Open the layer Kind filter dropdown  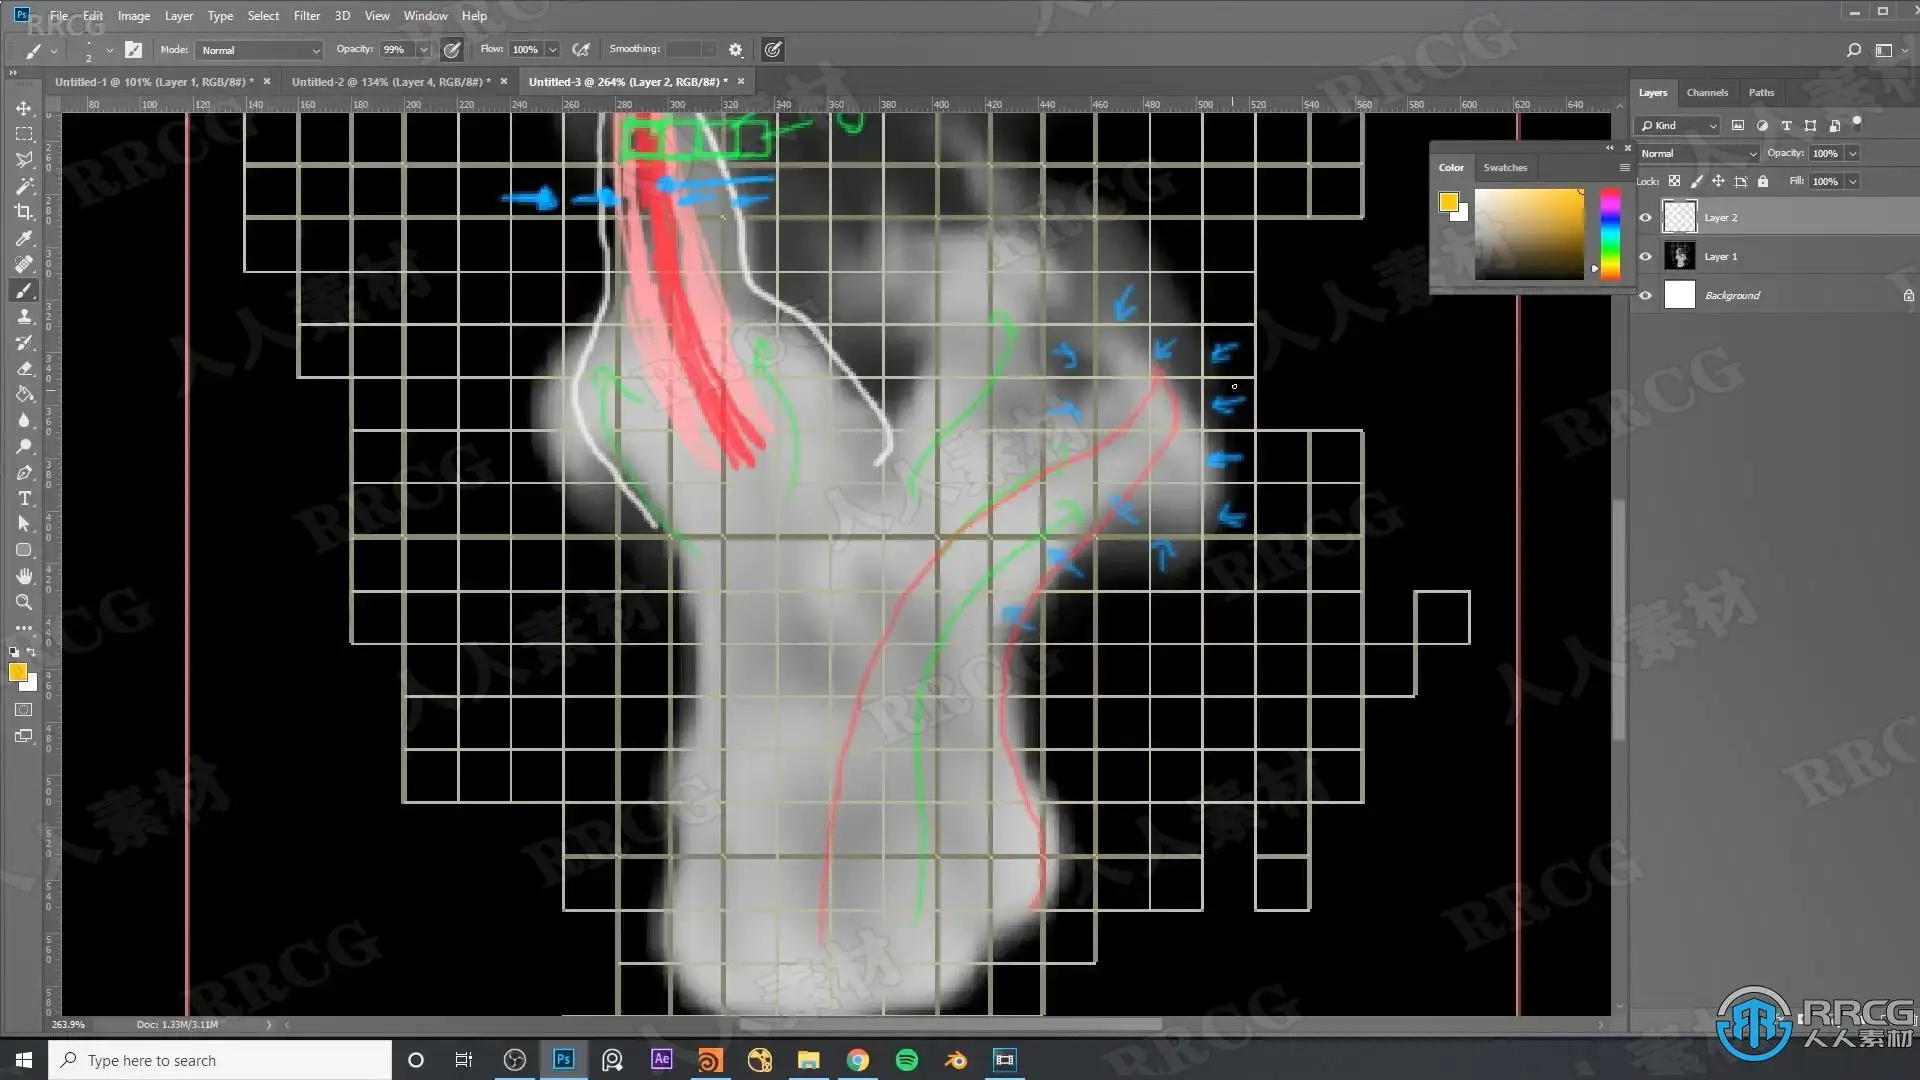(1677, 125)
